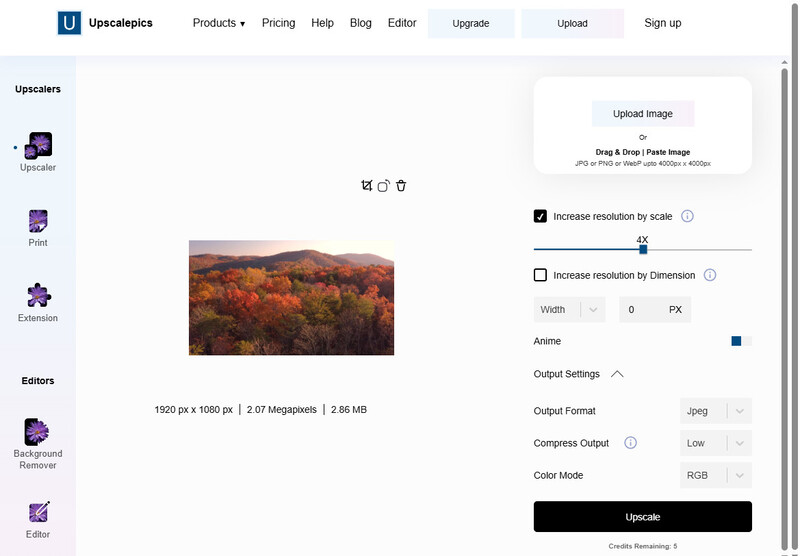The height and width of the screenshot is (556, 800).
Task: Uncheck Increase resolution by scale checkbox
Action: point(540,216)
